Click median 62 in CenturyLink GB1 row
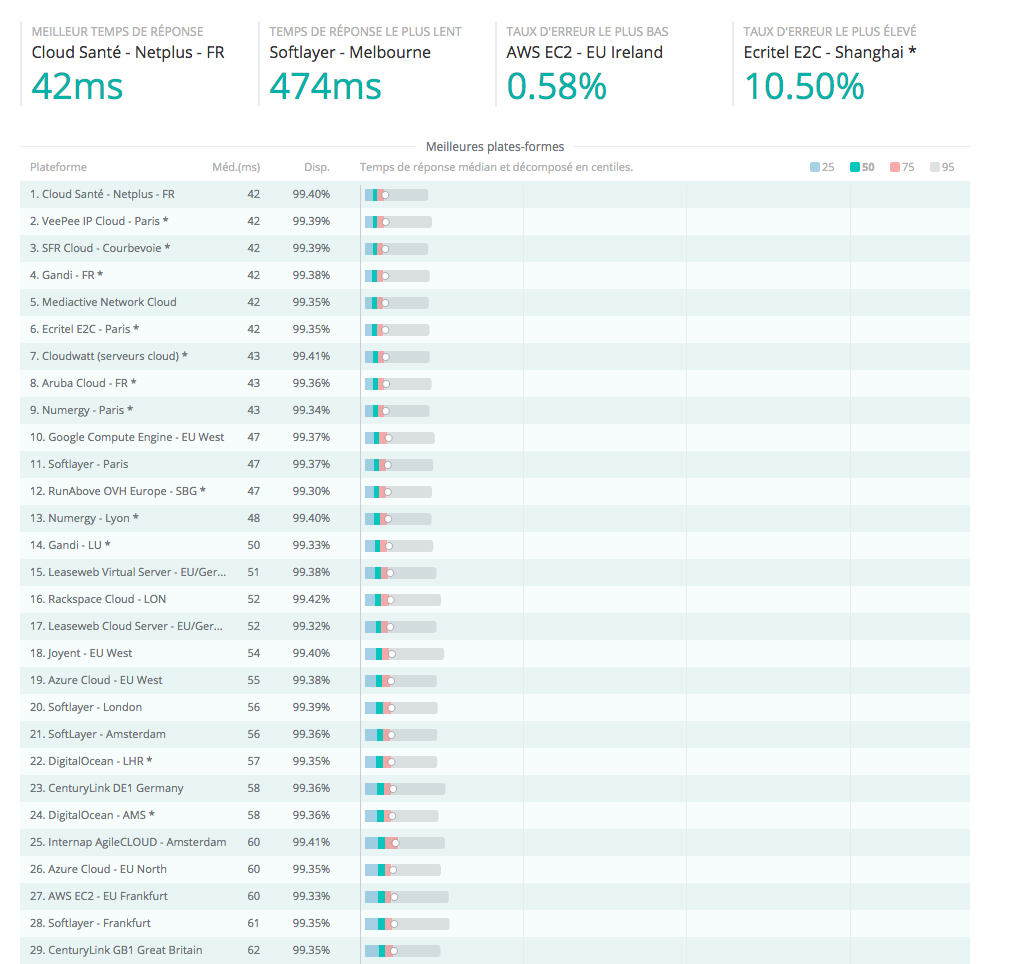 click(x=254, y=950)
